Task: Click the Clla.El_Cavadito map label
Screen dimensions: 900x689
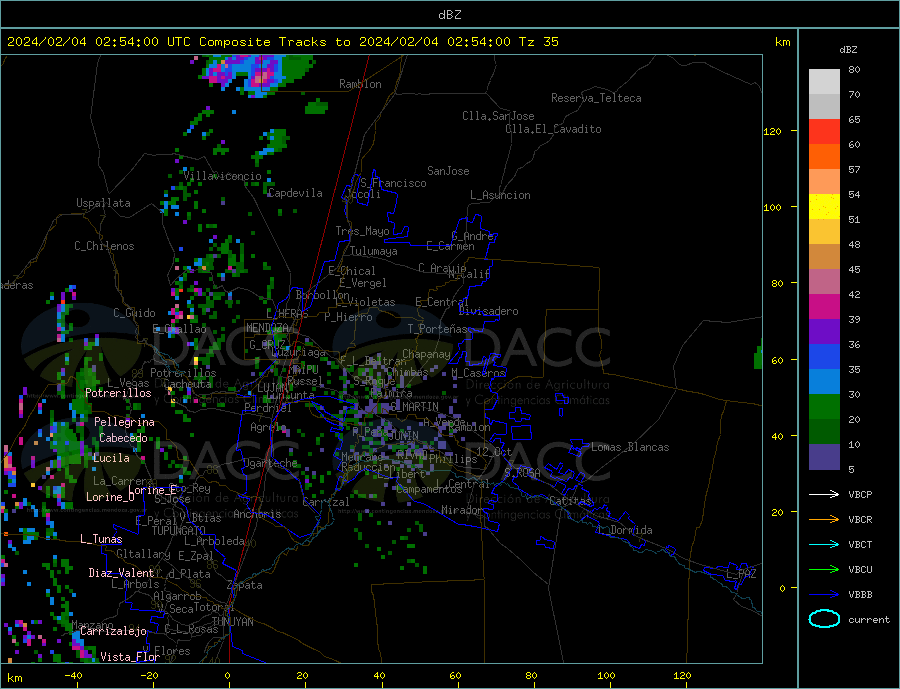Action: click(553, 129)
